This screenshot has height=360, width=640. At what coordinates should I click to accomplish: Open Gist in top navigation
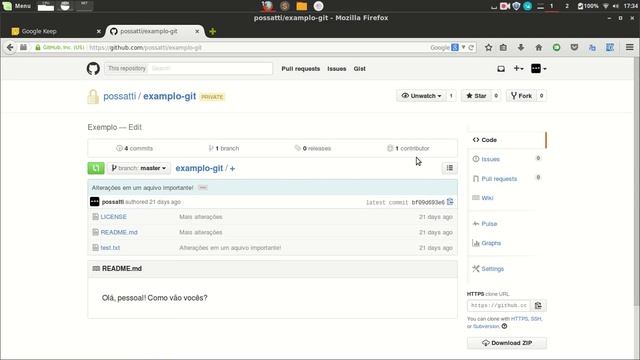(360, 69)
